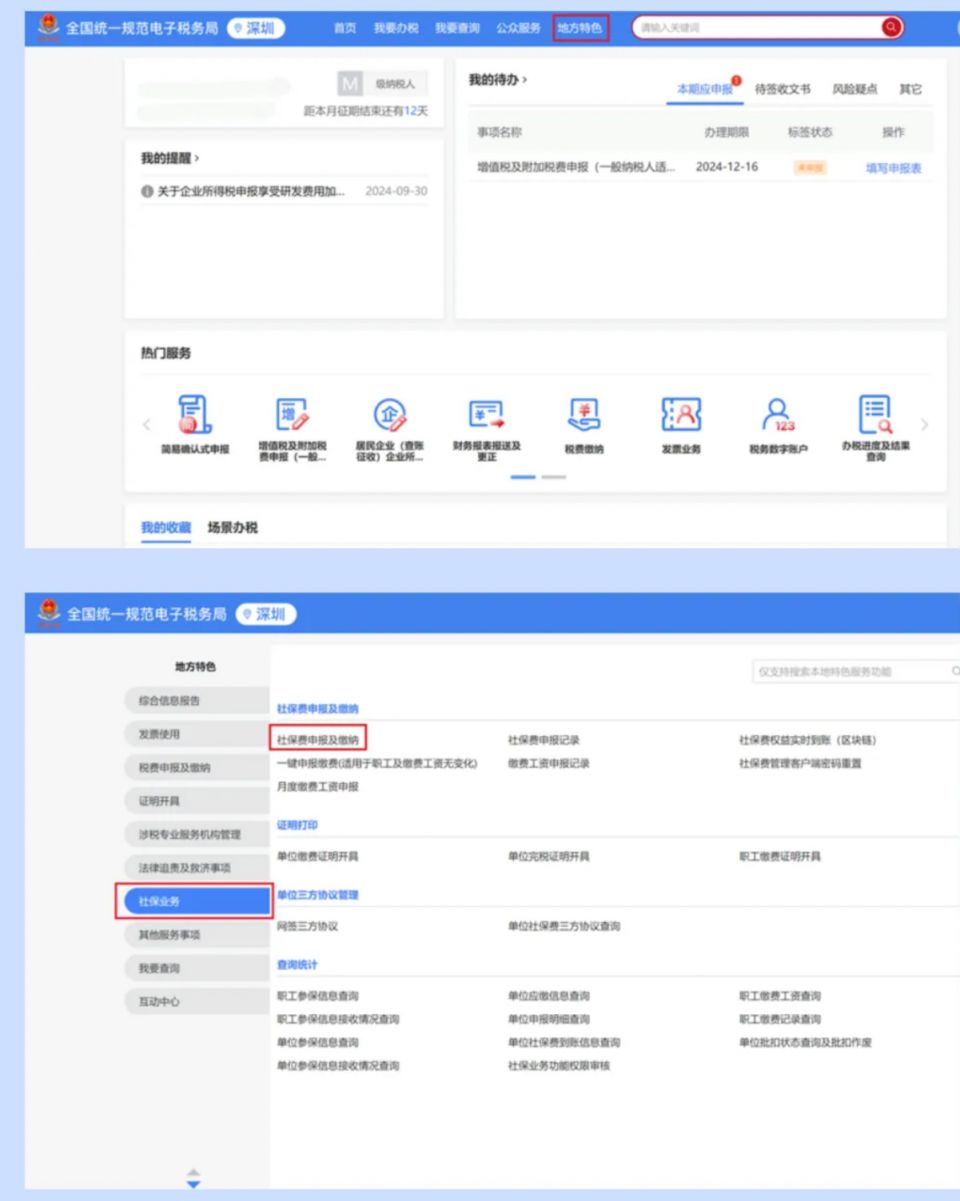960x1201 pixels.
Task: Open 深圳 location selector in top header
Action: (256, 28)
